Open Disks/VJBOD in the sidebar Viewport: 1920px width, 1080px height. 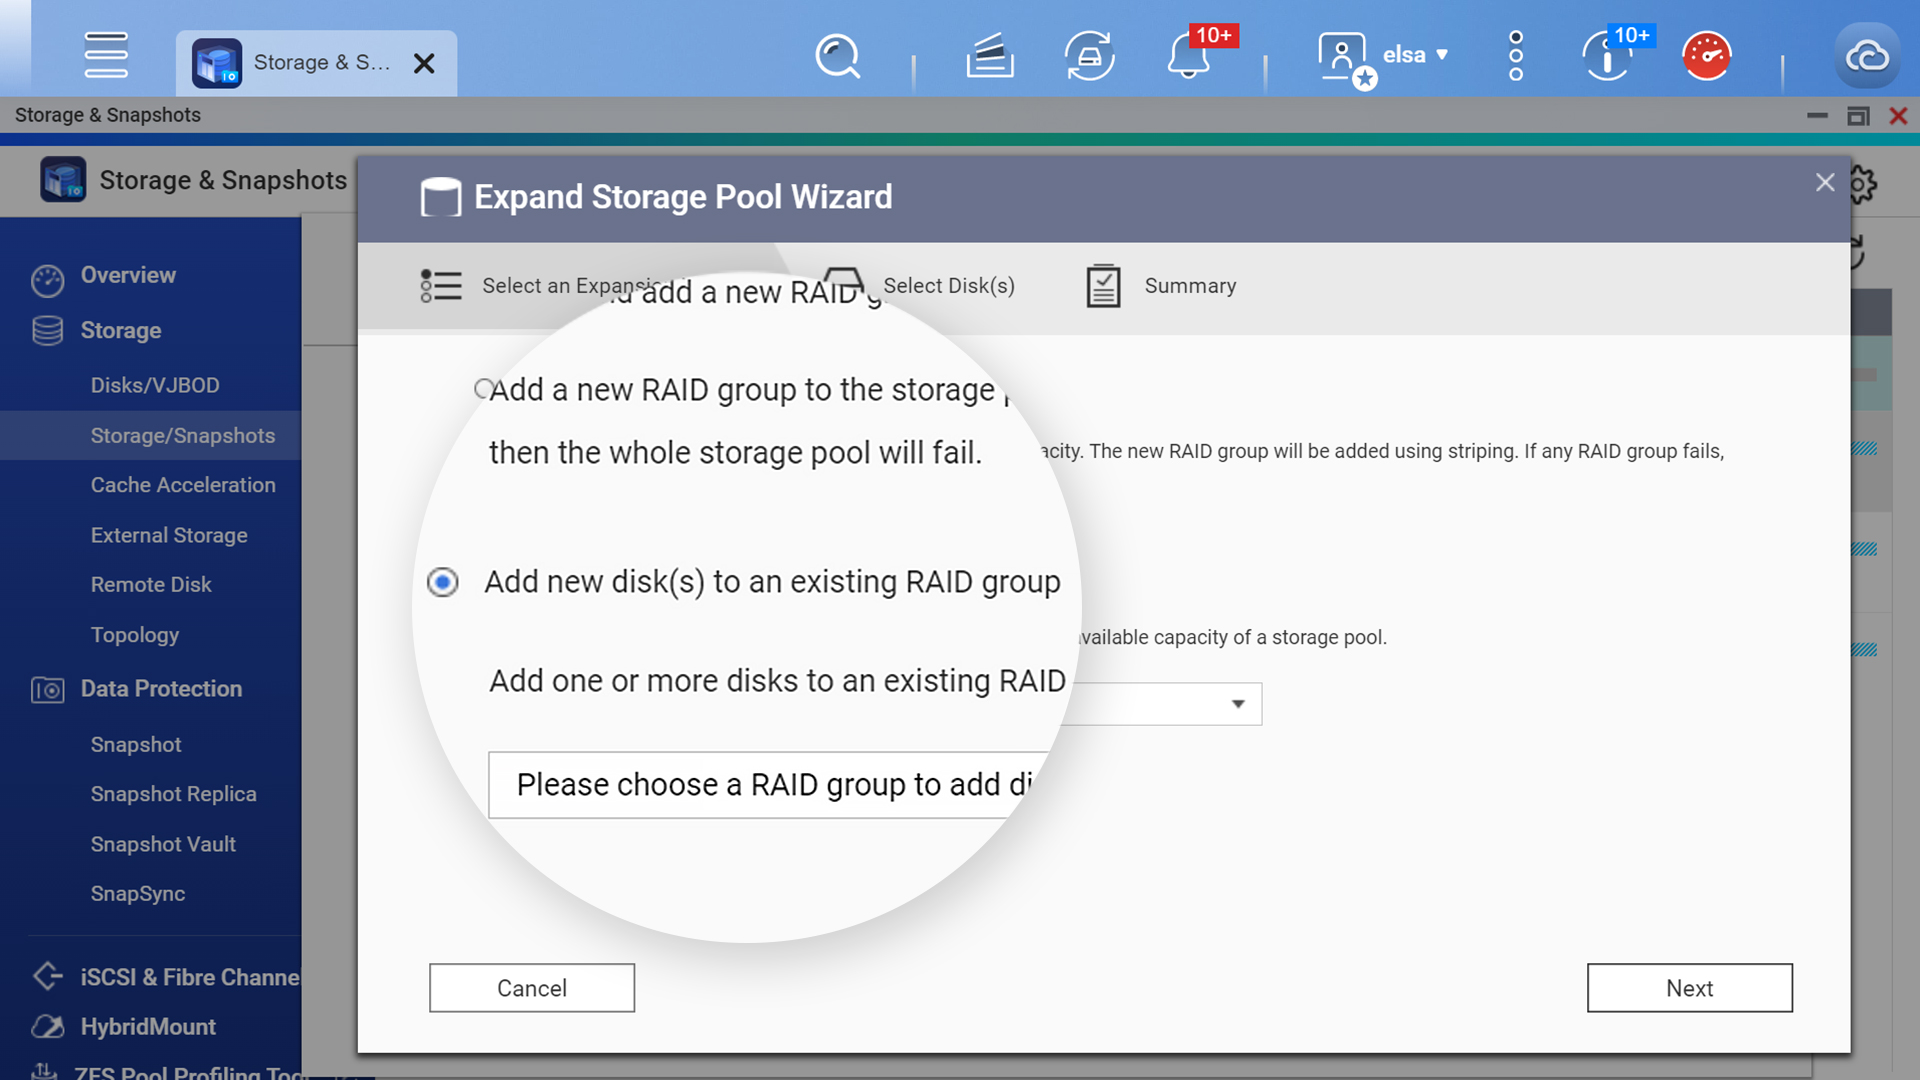tap(155, 385)
